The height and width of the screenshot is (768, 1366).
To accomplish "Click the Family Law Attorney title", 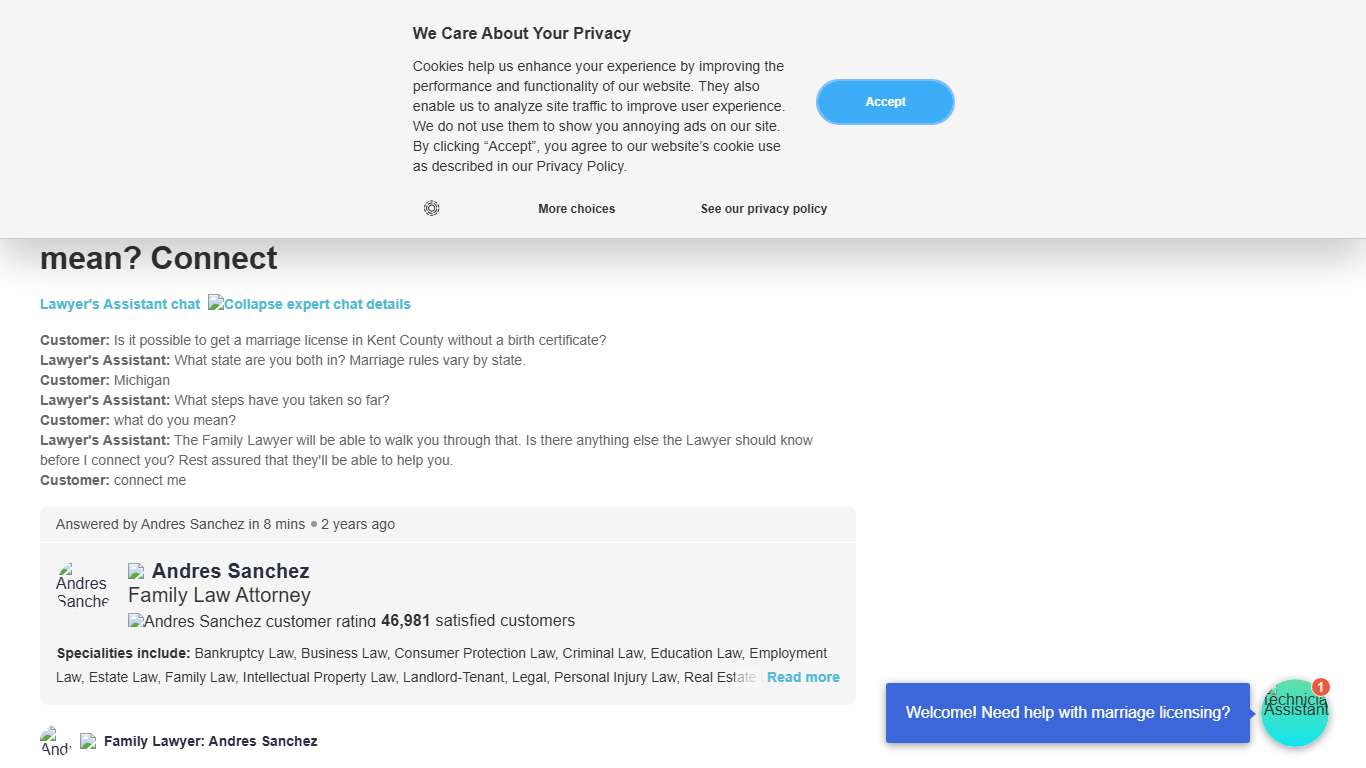I will coord(219,596).
